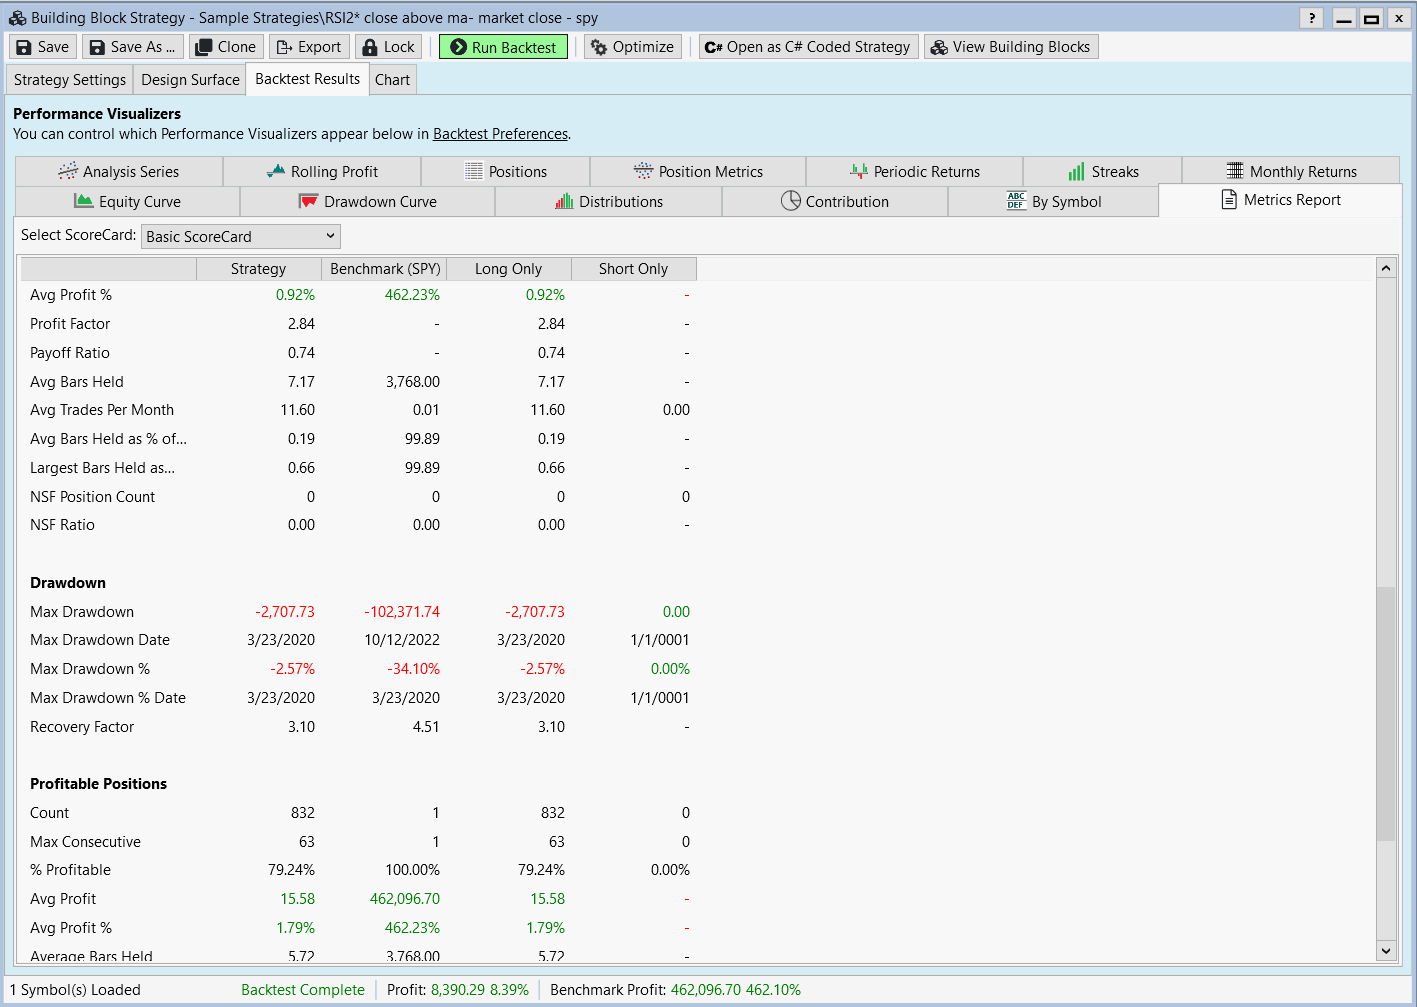Open the Select ScoreCard dropdown
This screenshot has width=1417, height=1007.
click(240, 236)
